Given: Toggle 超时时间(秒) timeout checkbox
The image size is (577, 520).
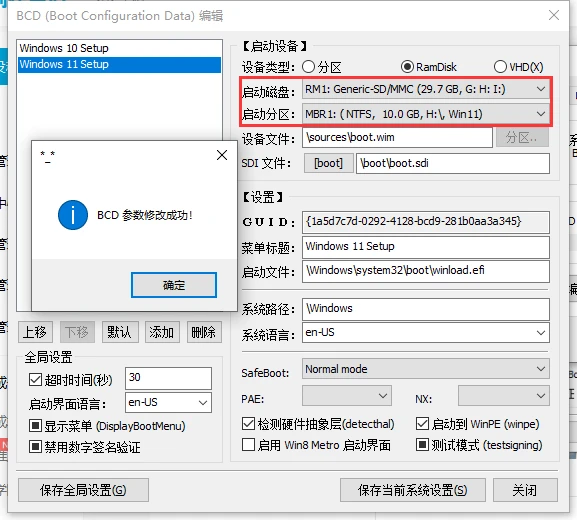Looking at the screenshot, I should (x=35, y=379).
